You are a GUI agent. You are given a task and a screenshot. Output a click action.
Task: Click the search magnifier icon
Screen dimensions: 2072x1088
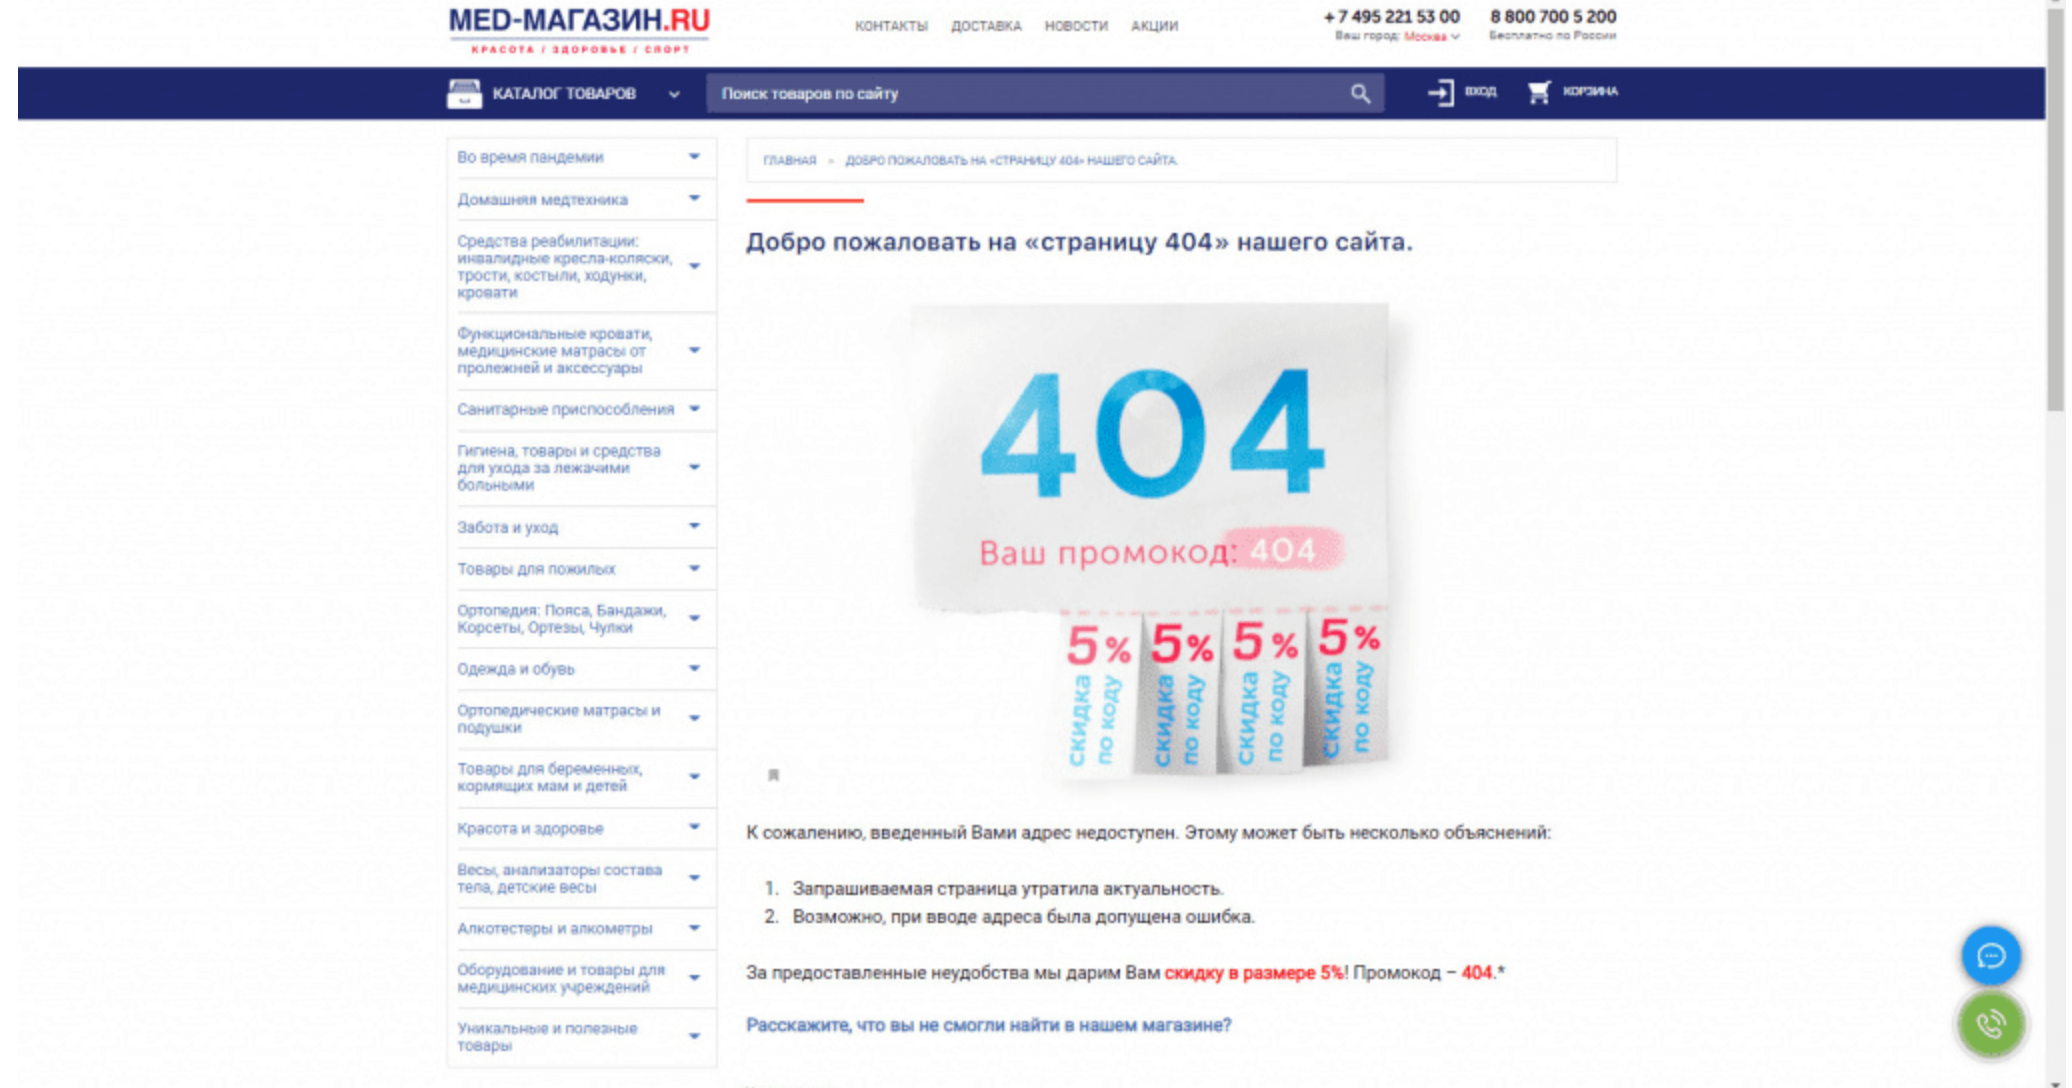(x=1360, y=94)
